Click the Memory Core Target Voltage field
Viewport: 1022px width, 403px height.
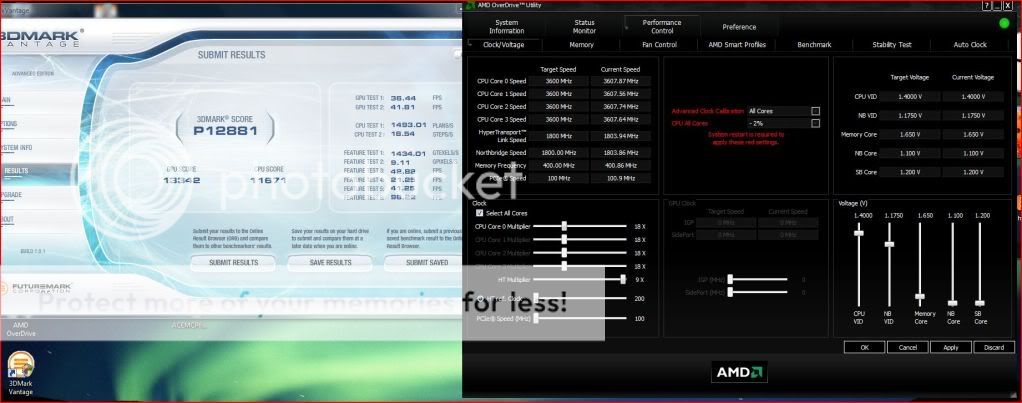[911, 134]
